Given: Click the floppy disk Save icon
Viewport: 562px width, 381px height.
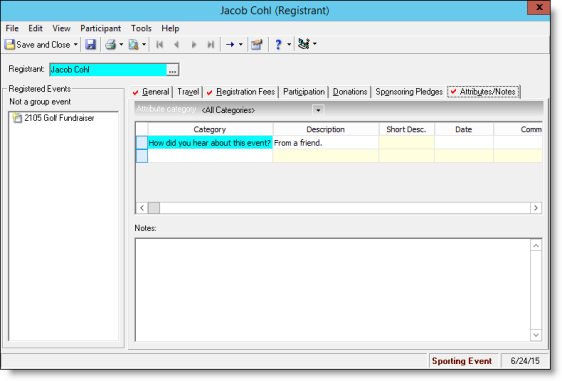Looking at the screenshot, I should tap(90, 44).
